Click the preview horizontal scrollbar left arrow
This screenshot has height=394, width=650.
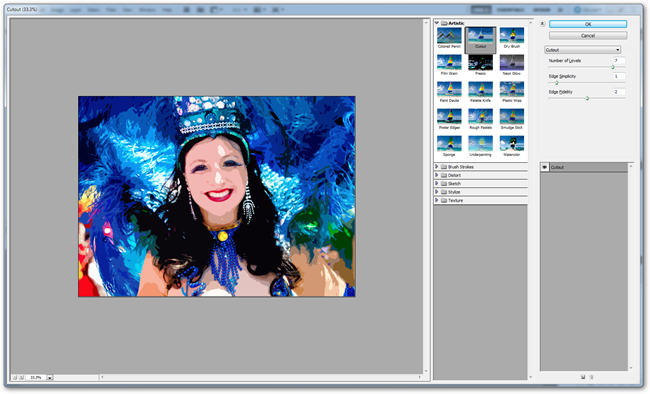pos(102,377)
